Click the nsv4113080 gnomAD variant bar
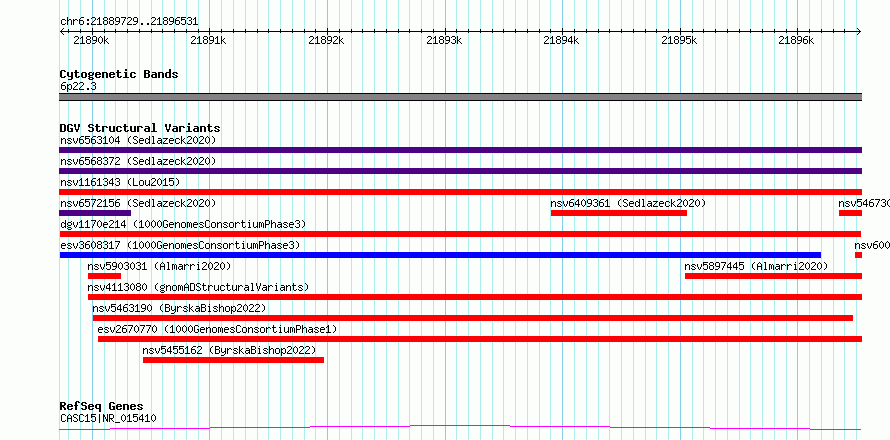Image resolution: width=890 pixels, height=440 pixels. (x=475, y=297)
